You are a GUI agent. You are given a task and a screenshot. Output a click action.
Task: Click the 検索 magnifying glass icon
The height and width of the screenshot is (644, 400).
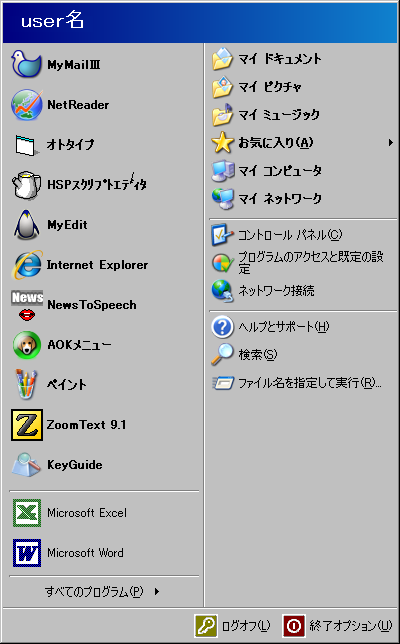tap(222, 354)
